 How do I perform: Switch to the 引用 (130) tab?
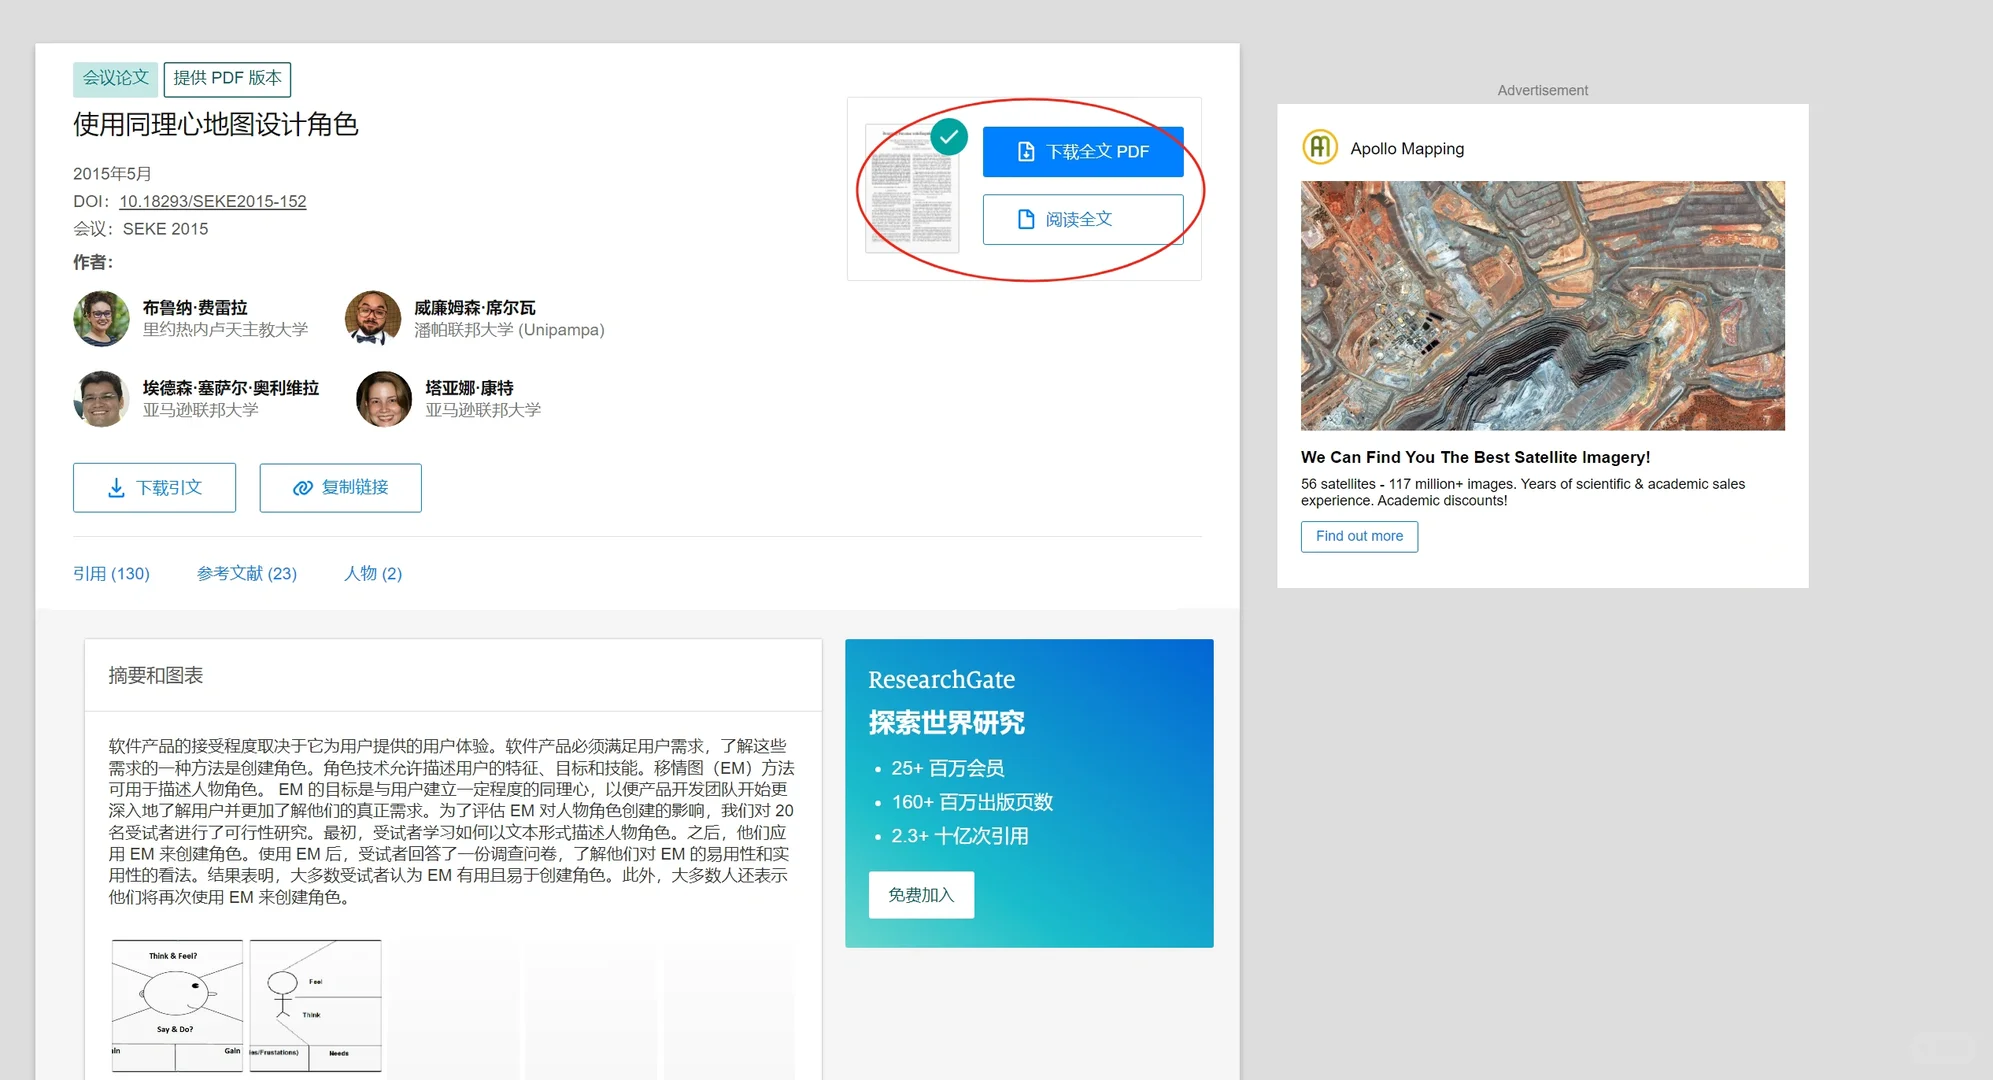click(111, 573)
